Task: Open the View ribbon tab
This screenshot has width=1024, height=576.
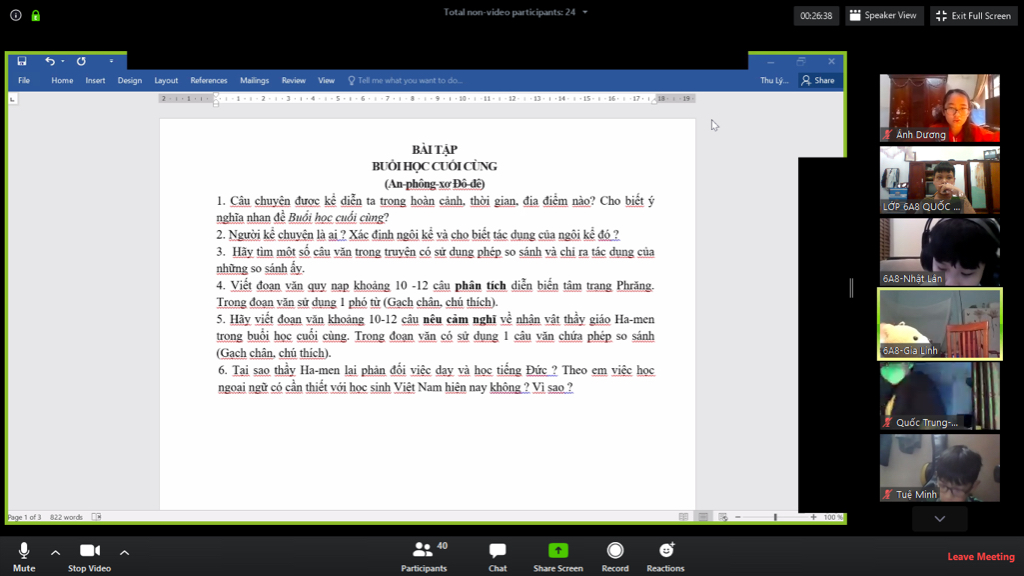Action: tap(327, 81)
